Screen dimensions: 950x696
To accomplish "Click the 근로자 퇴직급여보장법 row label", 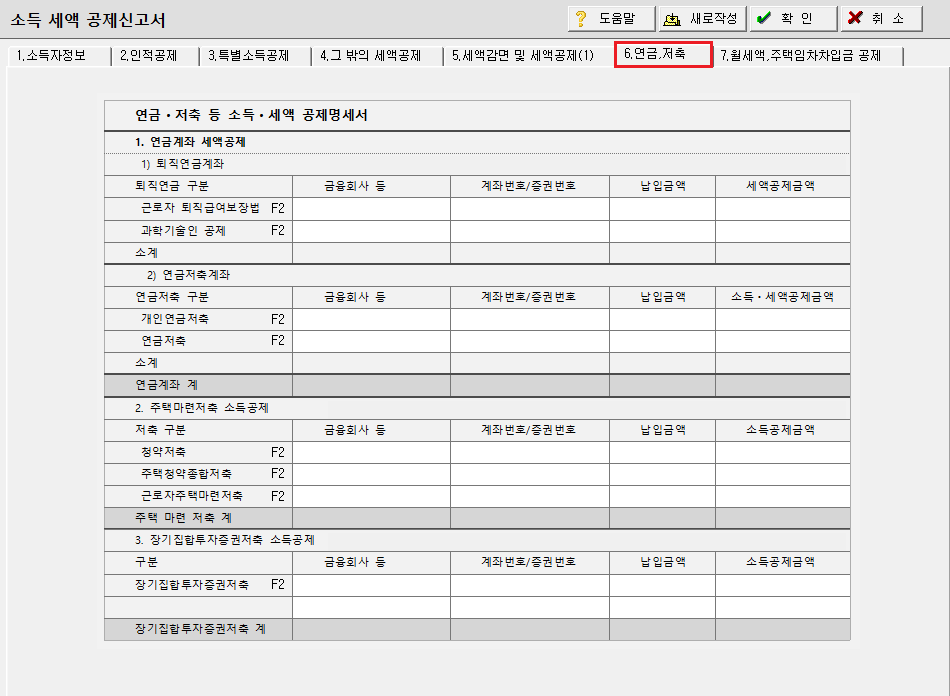I will click(200, 208).
